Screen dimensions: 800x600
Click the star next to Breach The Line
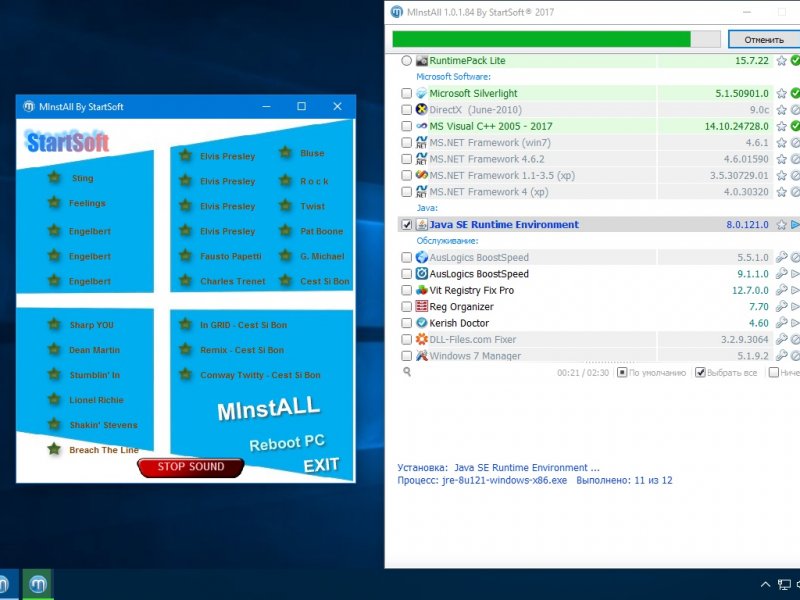54,449
